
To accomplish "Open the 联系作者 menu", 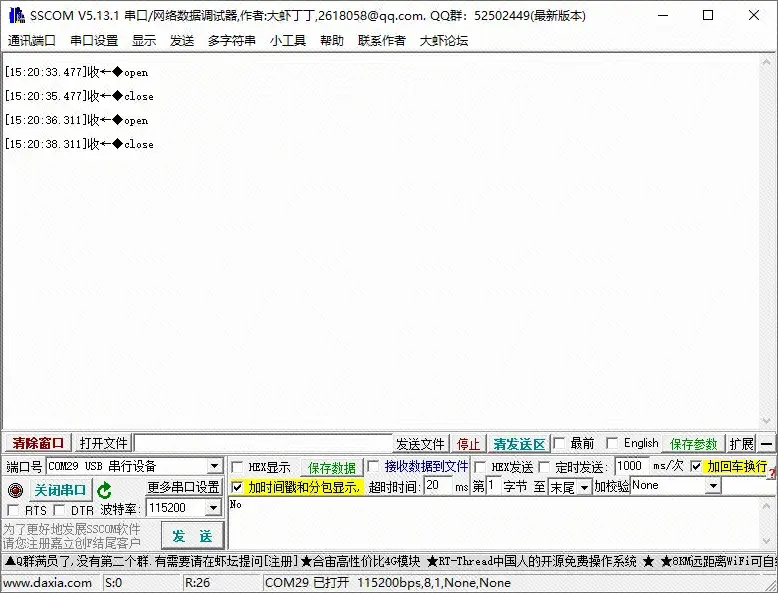I will coord(382,40).
